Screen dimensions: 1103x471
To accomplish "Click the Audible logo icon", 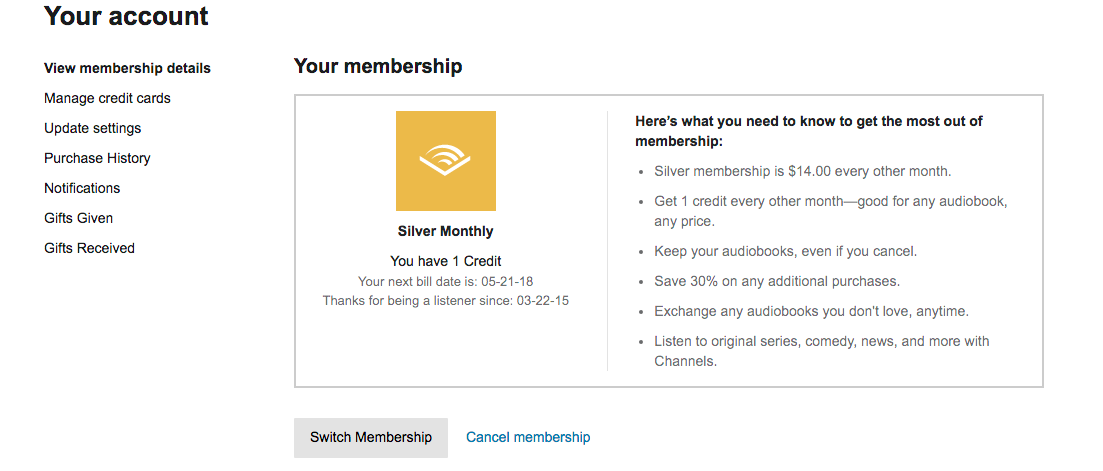I will click(x=445, y=160).
